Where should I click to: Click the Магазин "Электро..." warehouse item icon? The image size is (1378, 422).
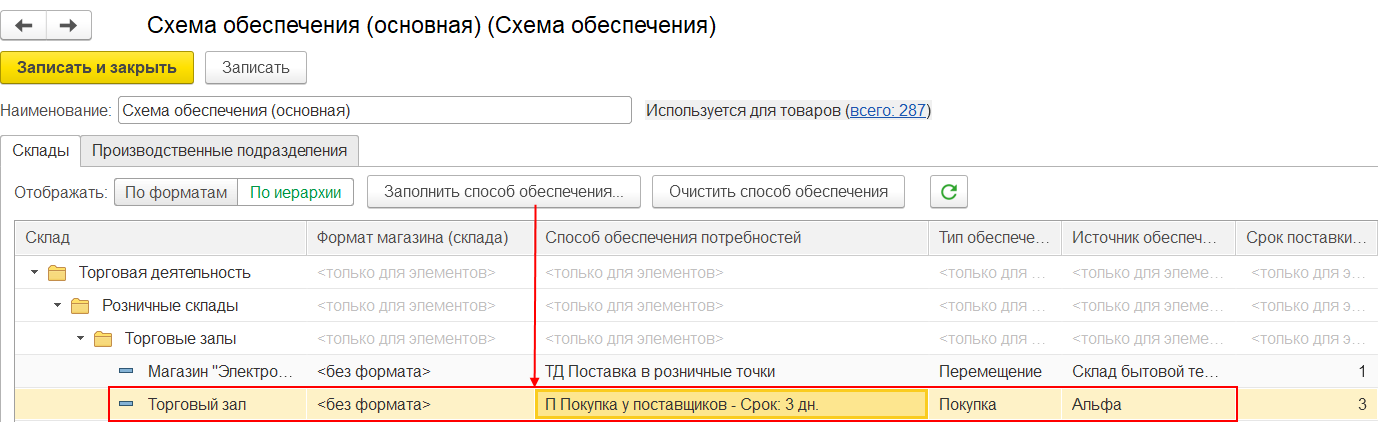click(x=126, y=372)
